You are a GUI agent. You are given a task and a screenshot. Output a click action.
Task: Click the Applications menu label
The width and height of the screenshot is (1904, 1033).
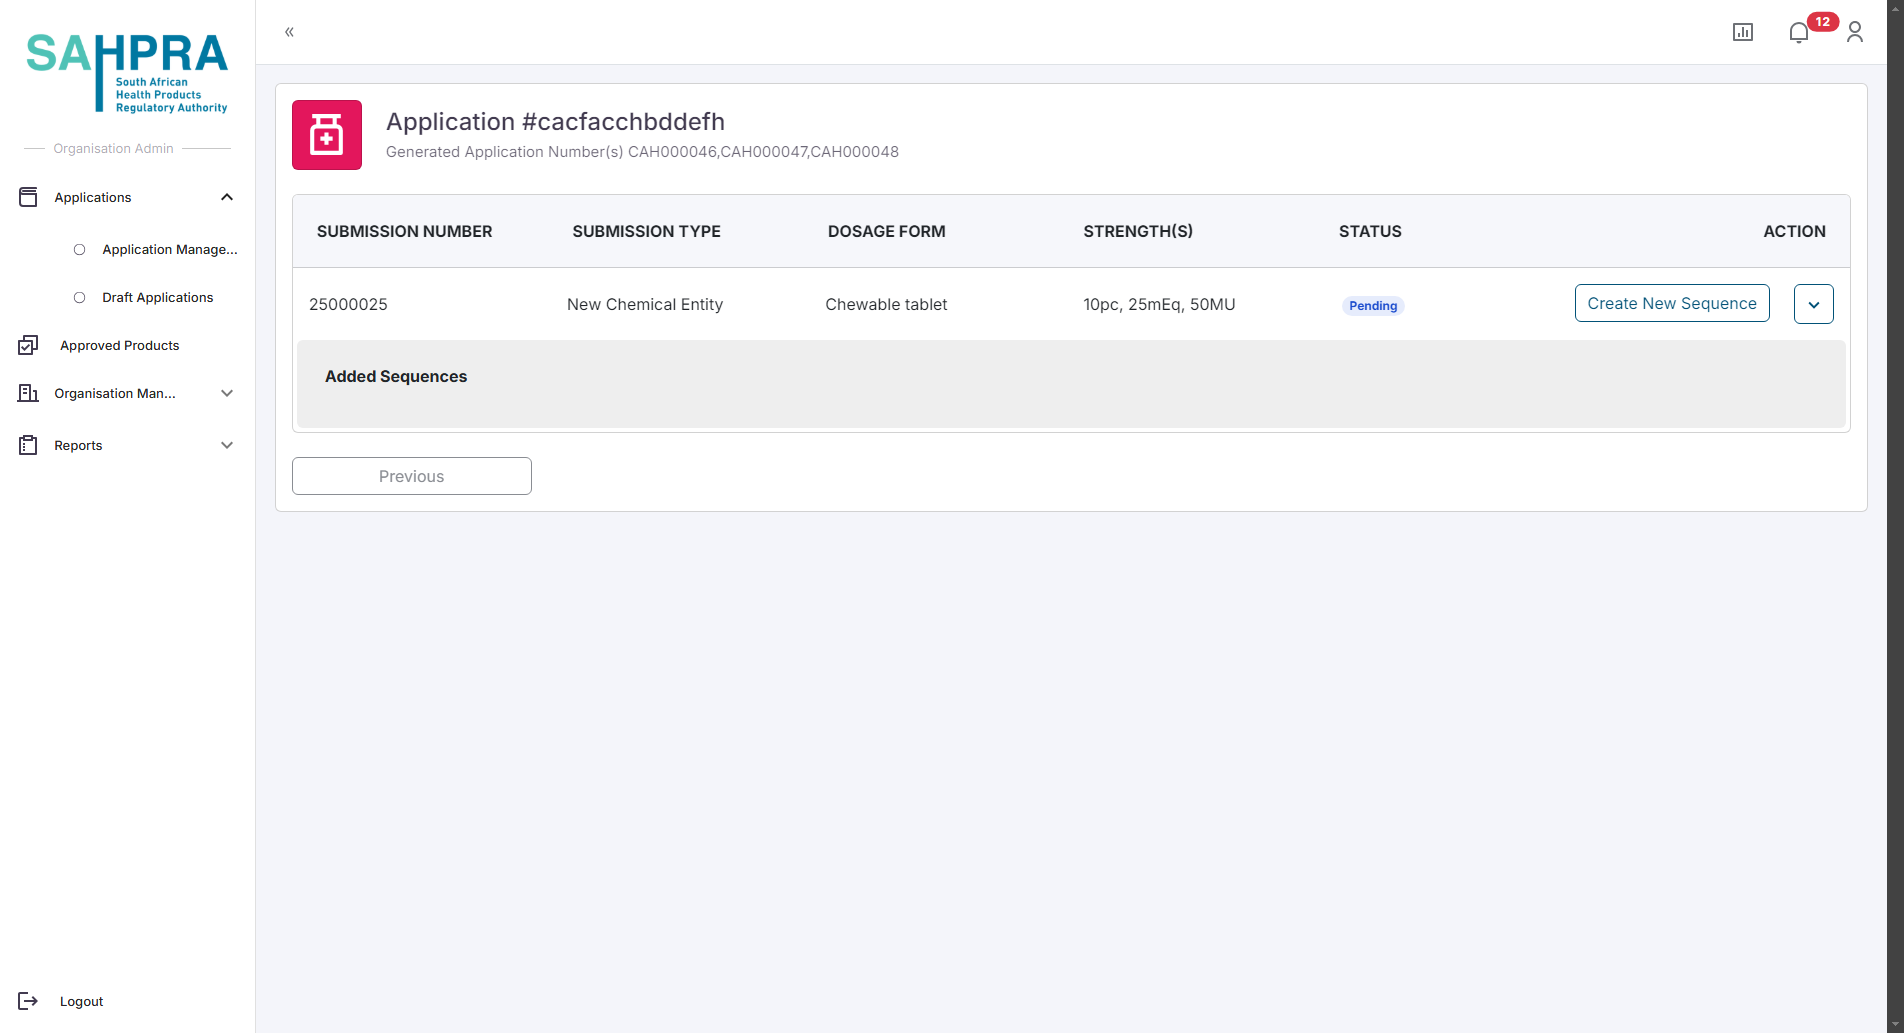pyautogui.click(x=93, y=197)
